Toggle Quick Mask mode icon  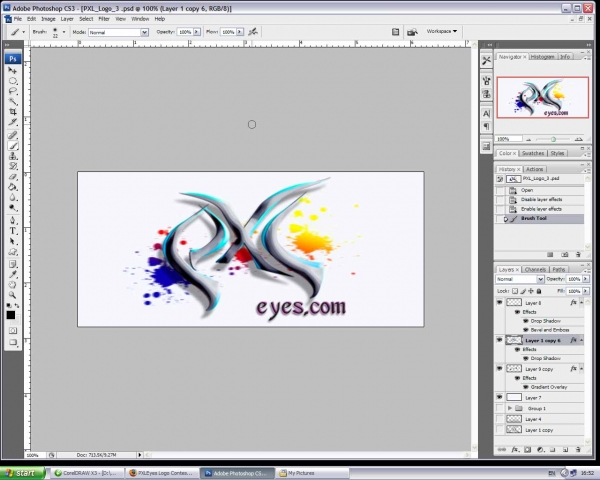point(13,330)
